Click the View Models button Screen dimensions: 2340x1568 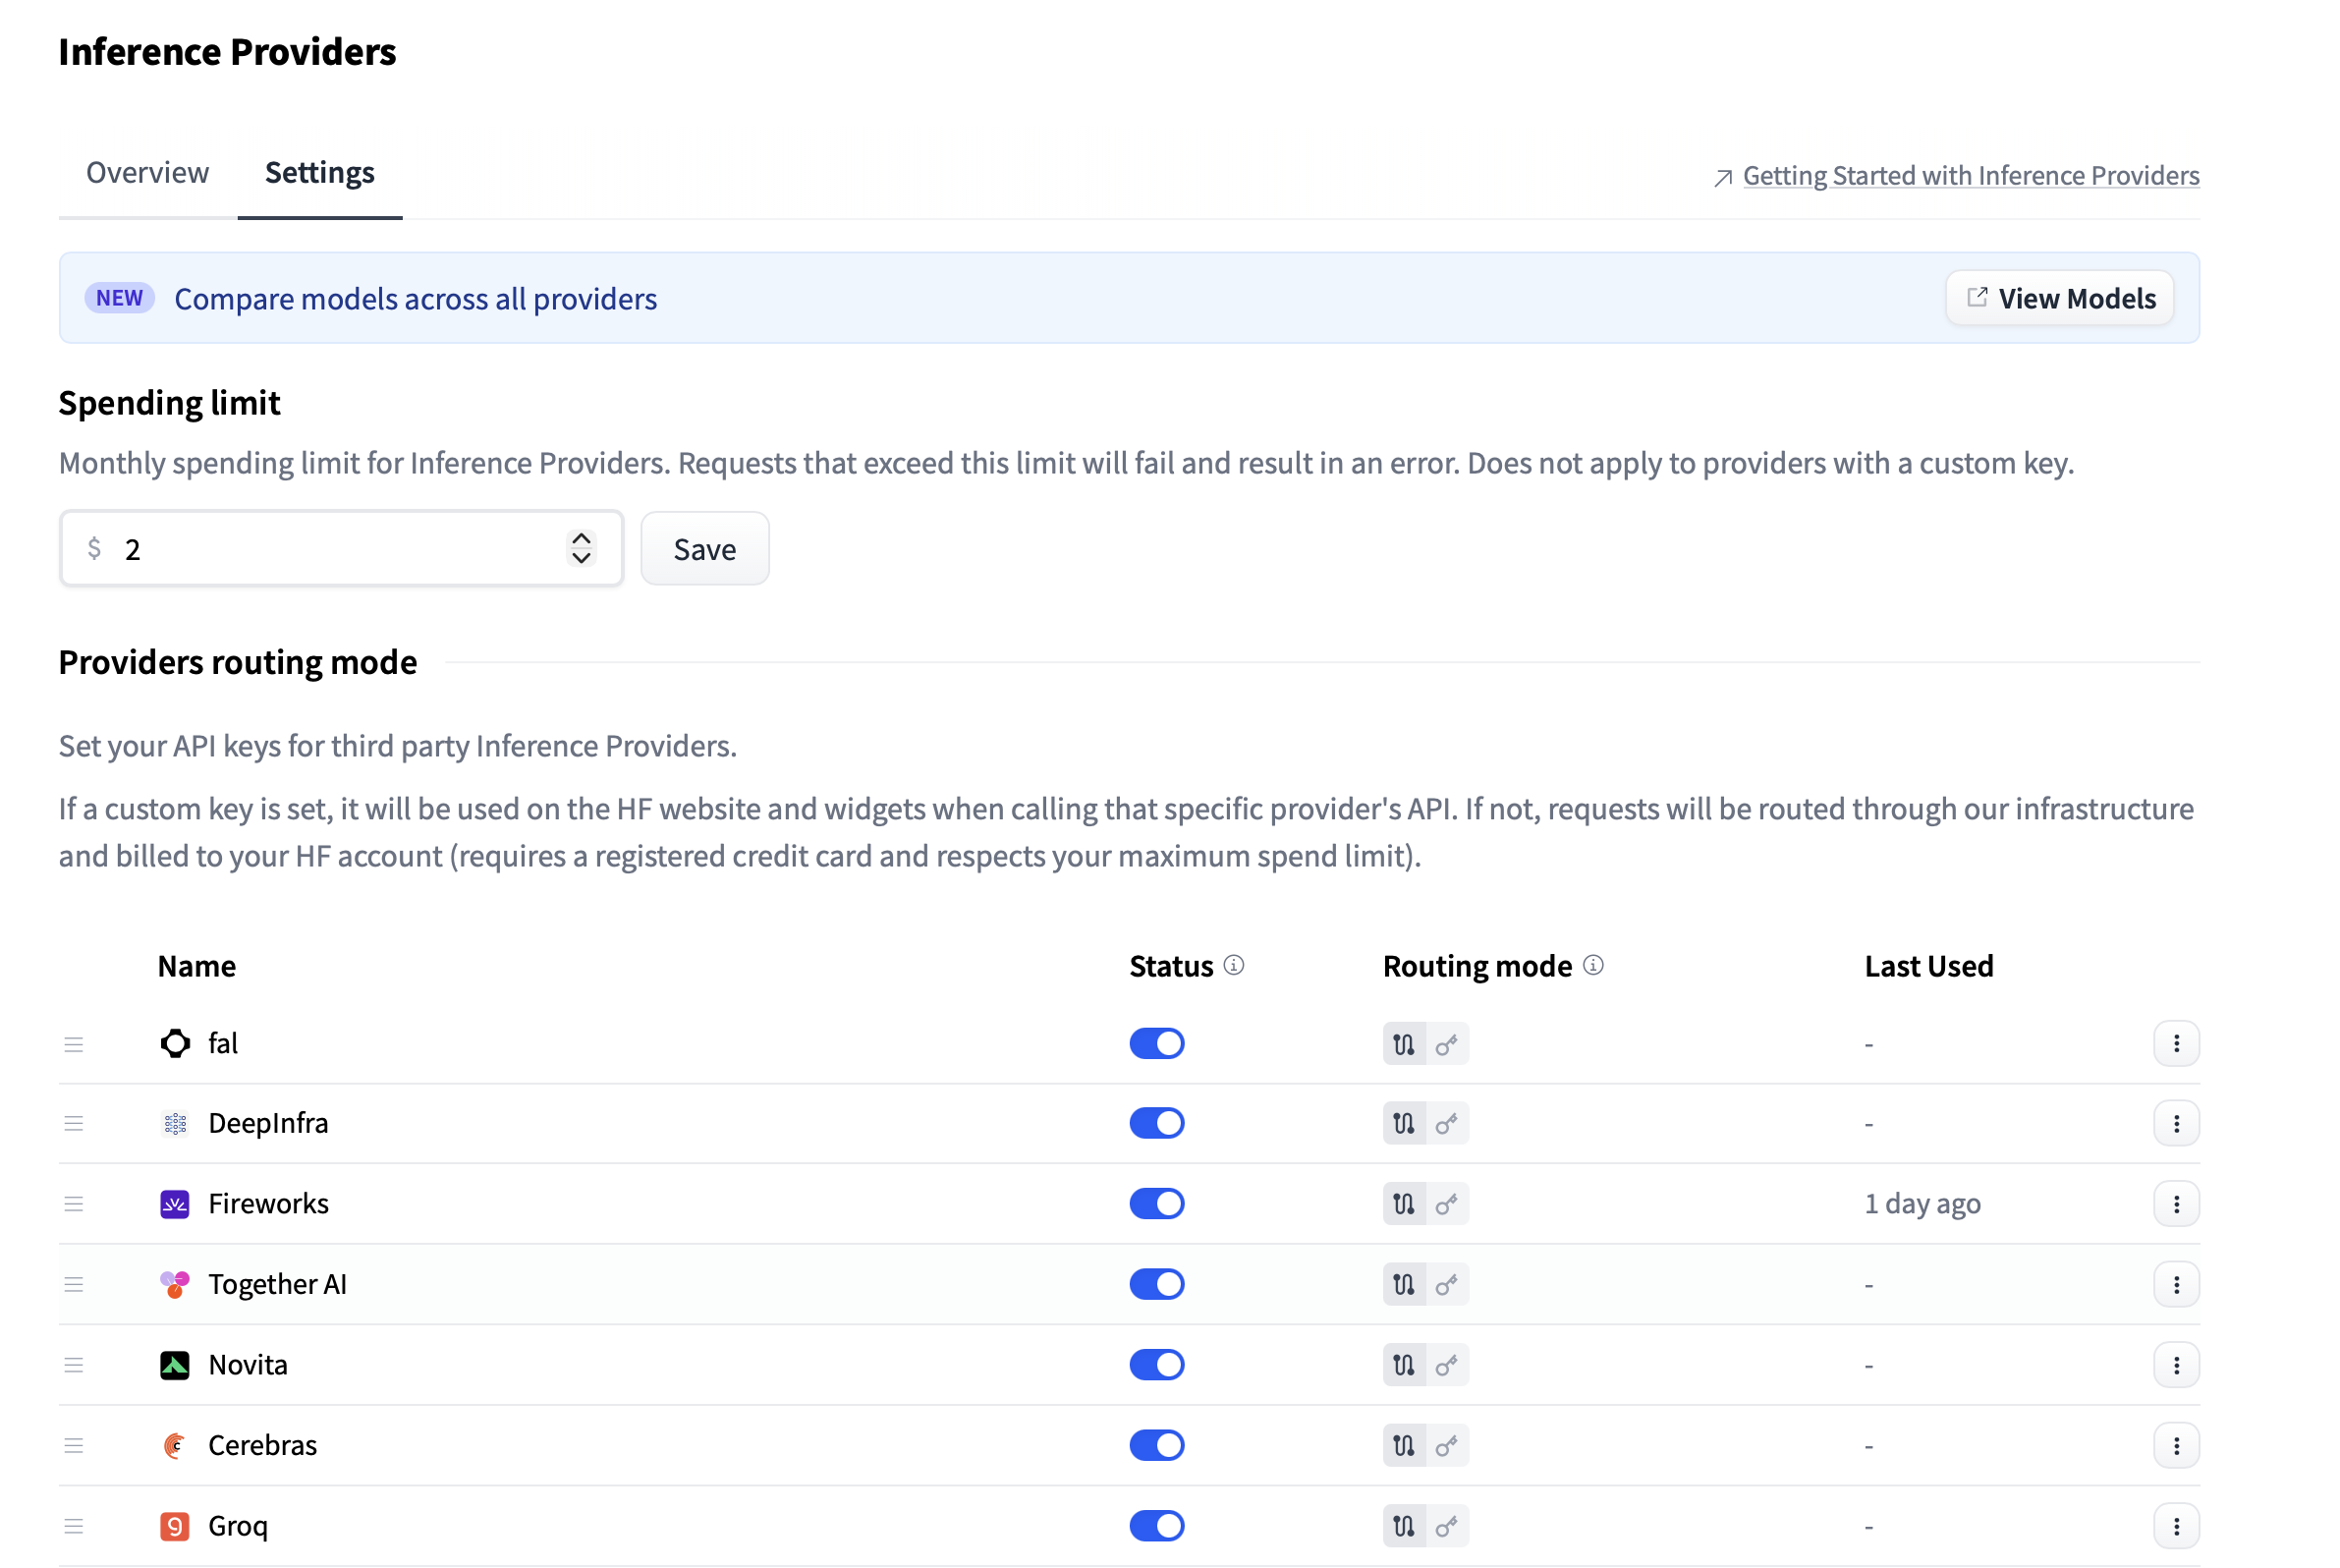tap(2060, 298)
